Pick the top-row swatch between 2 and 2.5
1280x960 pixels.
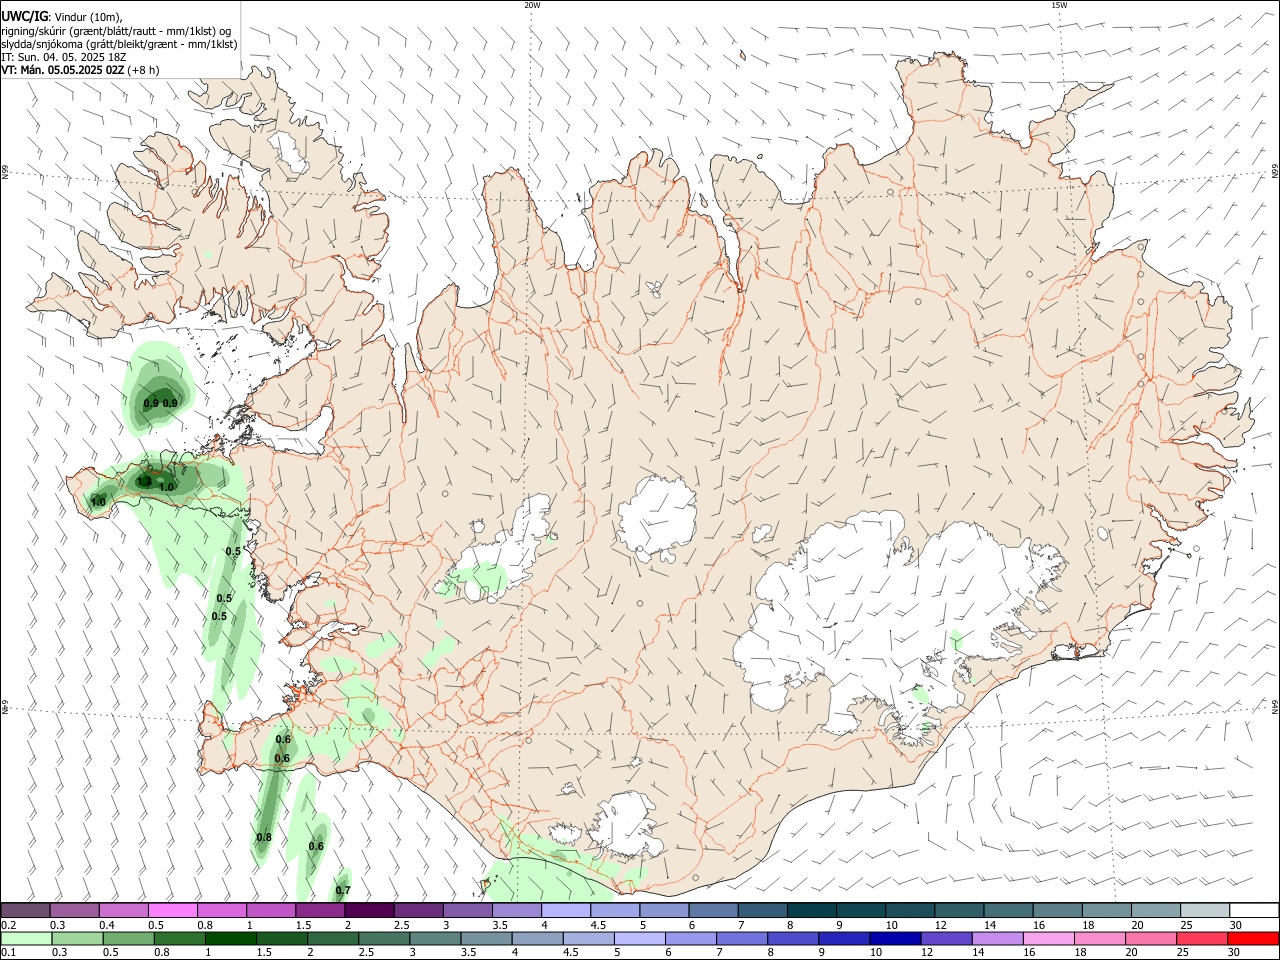pyautogui.click(x=369, y=910)
